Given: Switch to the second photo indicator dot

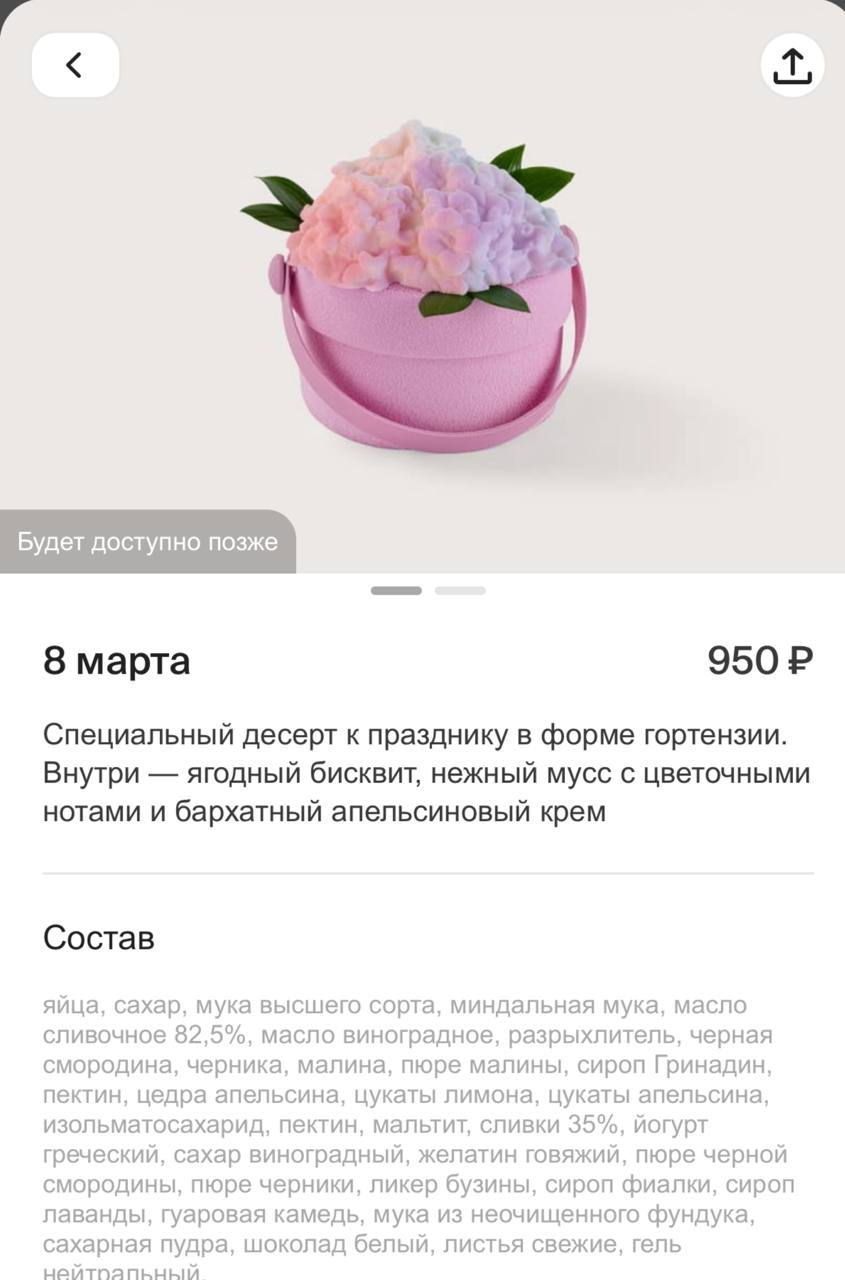Looking at the screenshot, I should [x=460, y=591].
